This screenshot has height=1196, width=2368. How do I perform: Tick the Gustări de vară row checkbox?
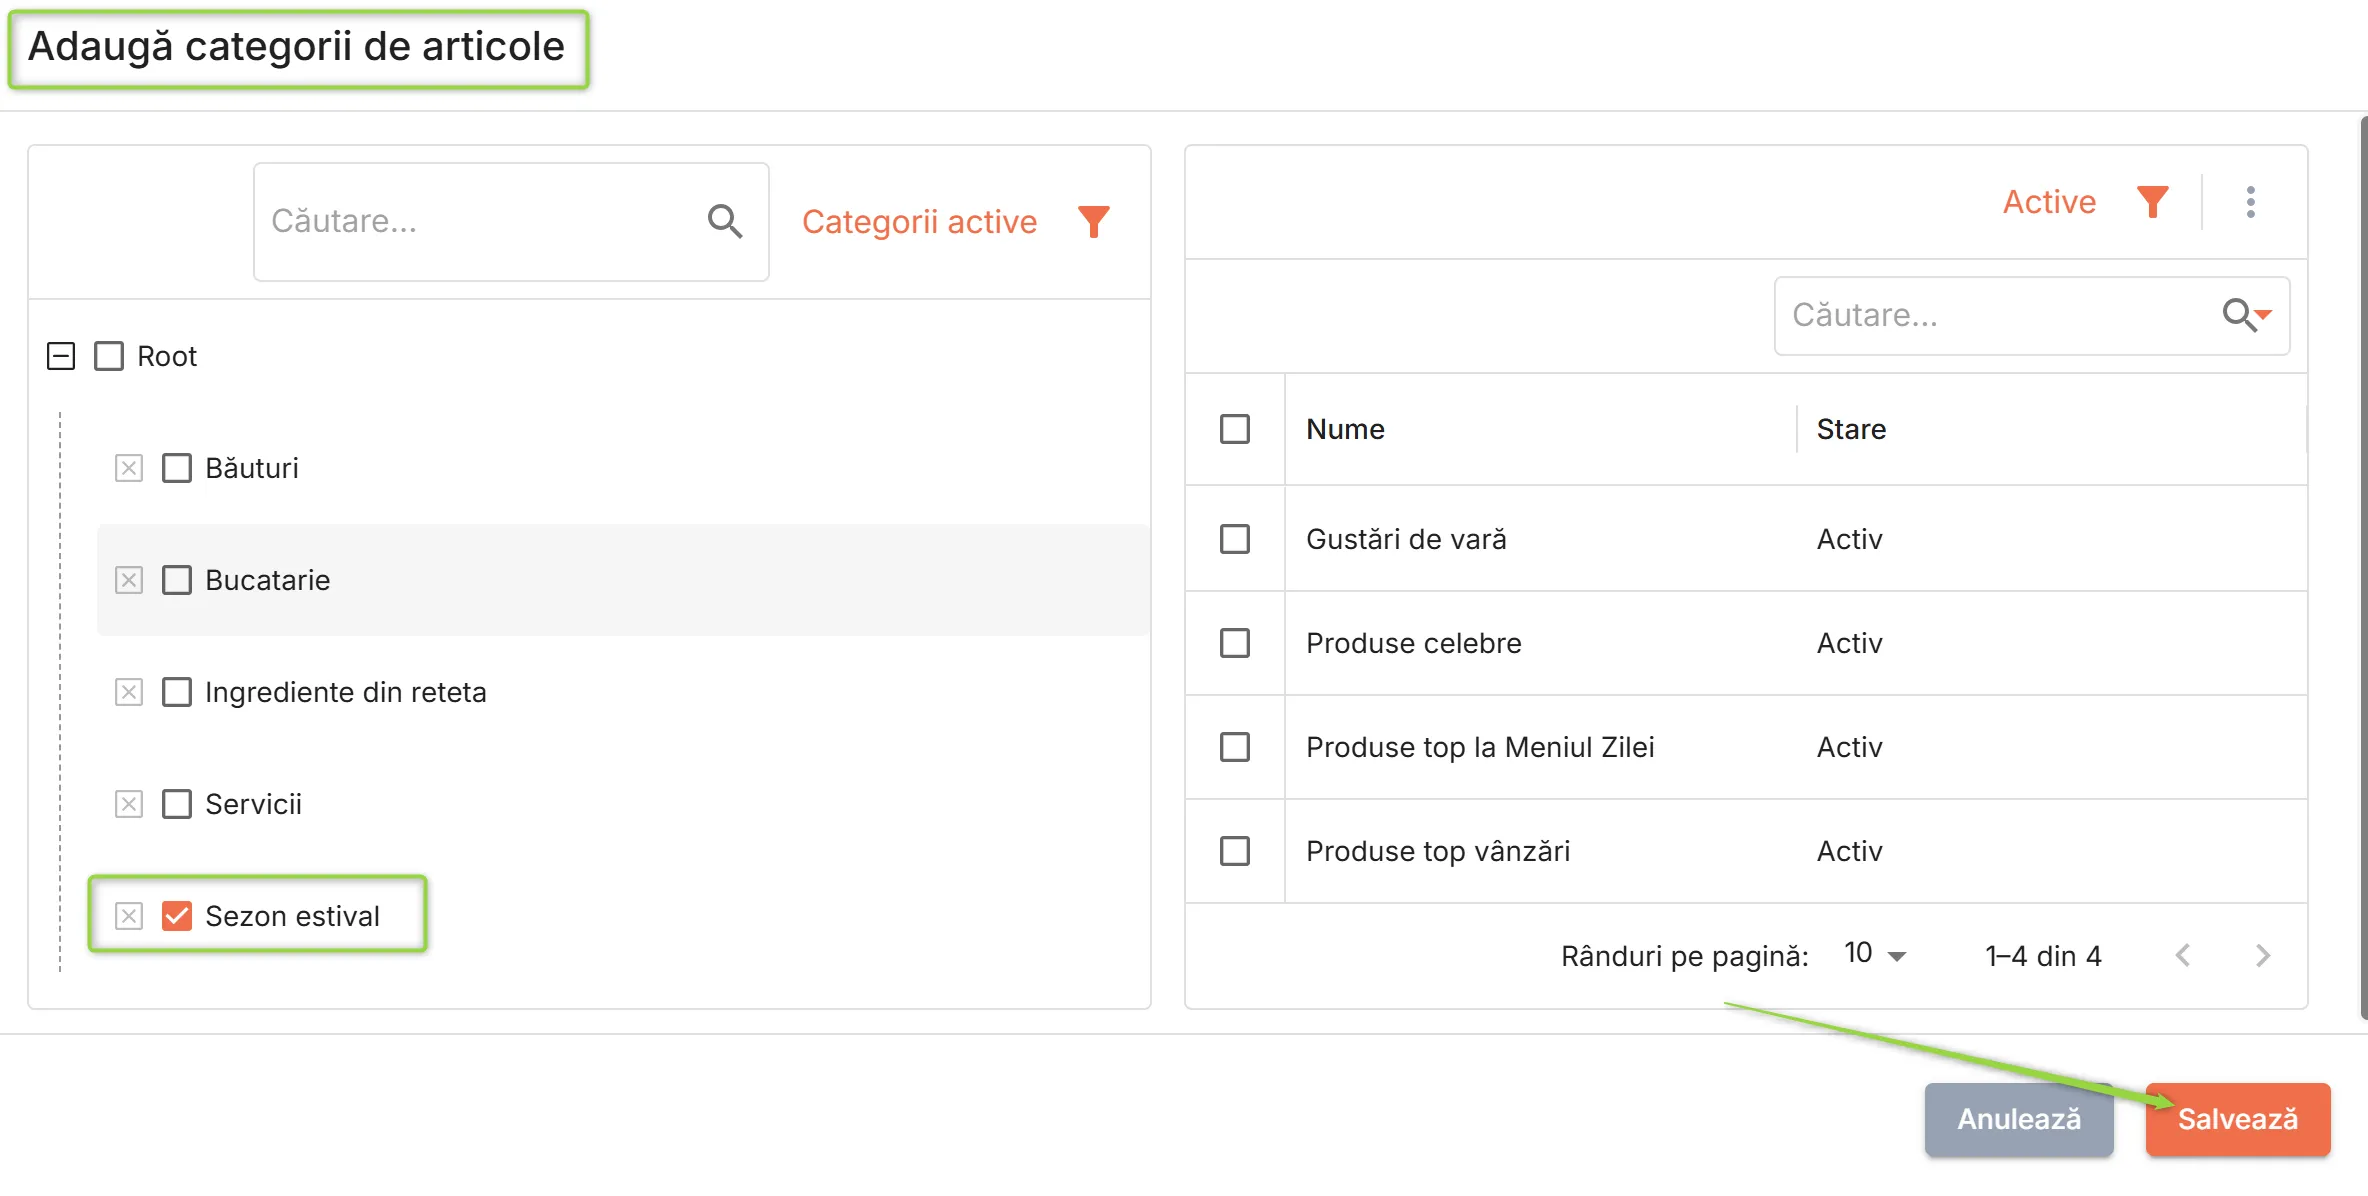coord(1235,539)
